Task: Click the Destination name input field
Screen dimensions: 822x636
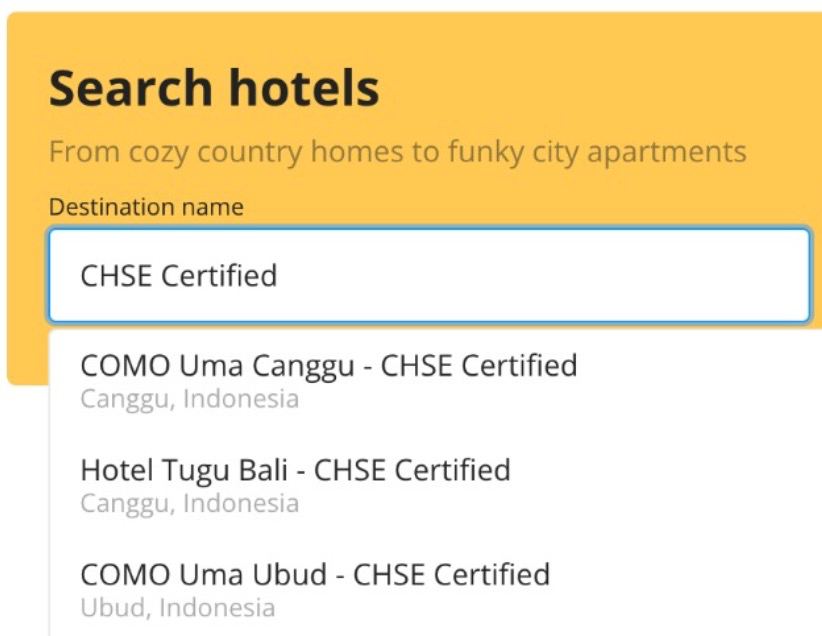Action: [x=428, y=275]
